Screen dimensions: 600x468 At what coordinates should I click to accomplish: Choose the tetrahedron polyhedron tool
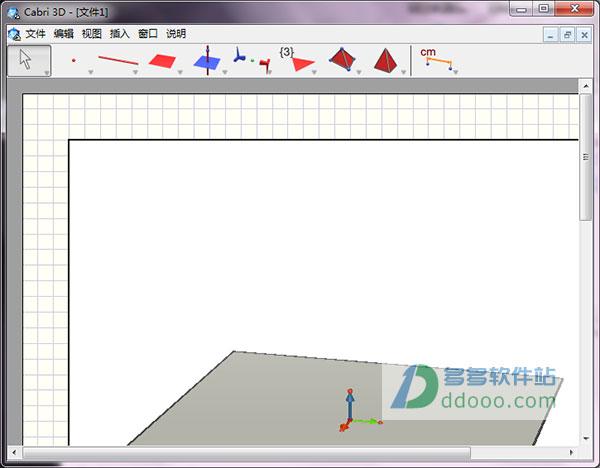[x=341, y=60]
